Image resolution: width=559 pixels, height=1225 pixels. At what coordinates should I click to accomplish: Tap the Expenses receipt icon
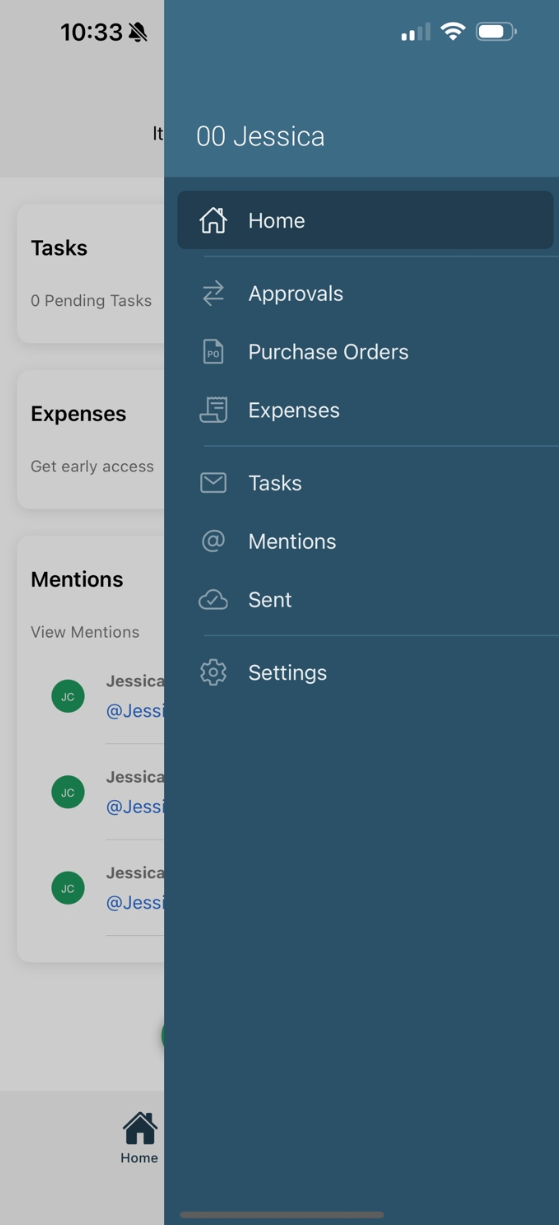(x=213, y=410)
